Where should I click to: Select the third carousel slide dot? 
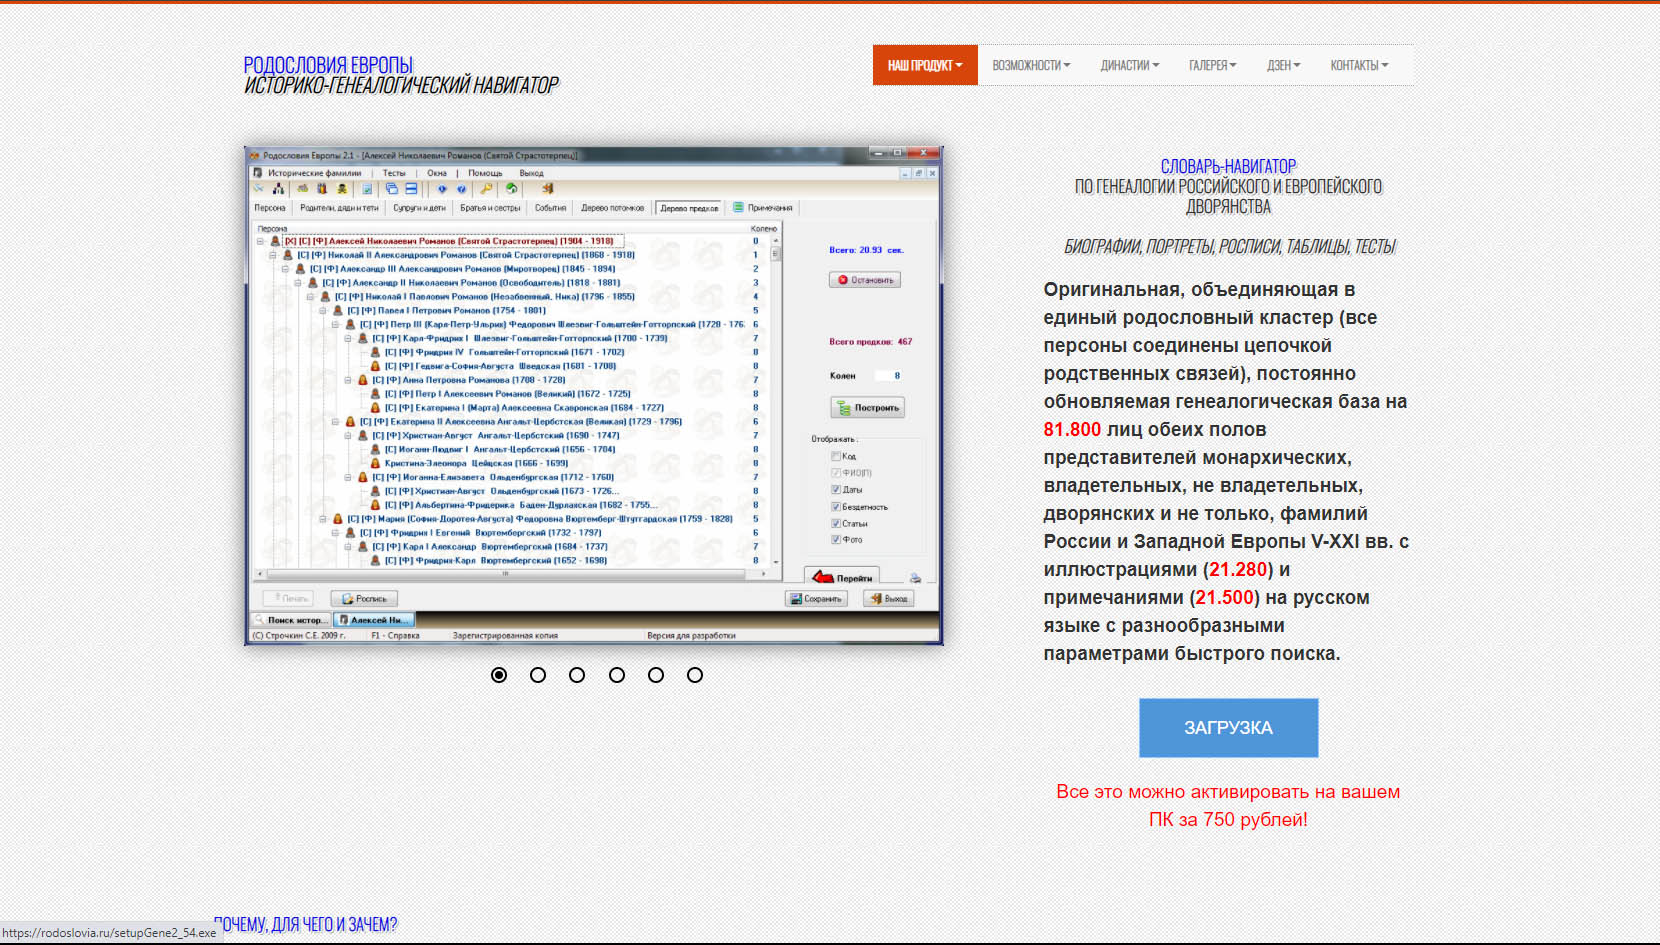tap(577, 675)
